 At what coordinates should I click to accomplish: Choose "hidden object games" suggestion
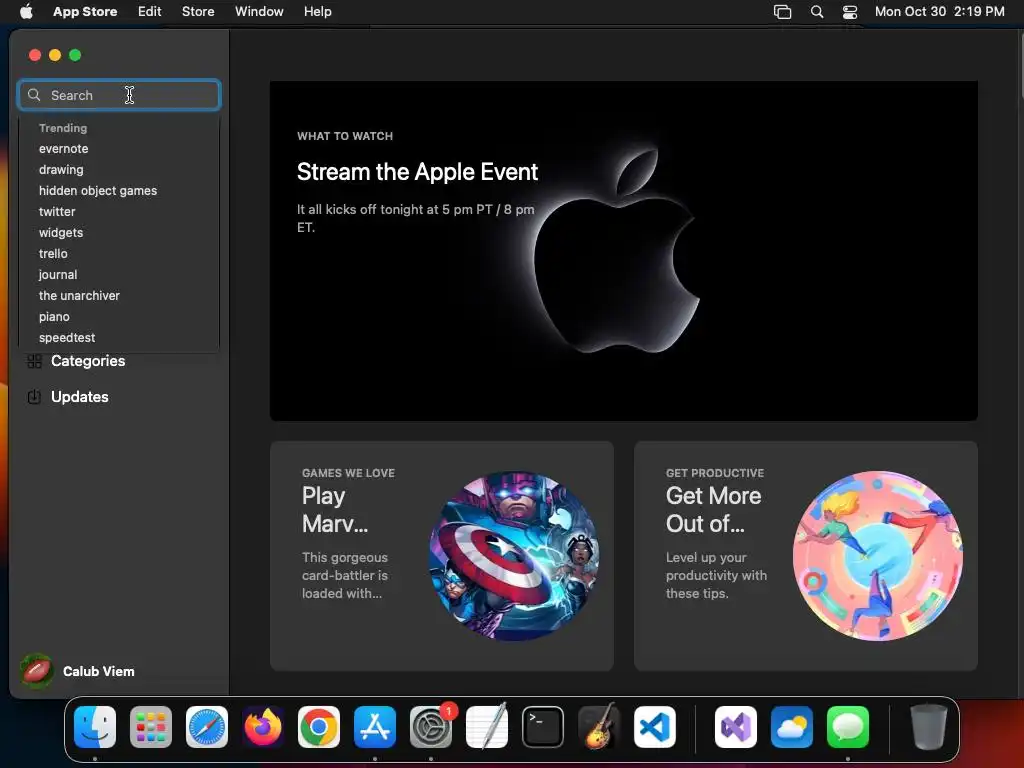98,191
